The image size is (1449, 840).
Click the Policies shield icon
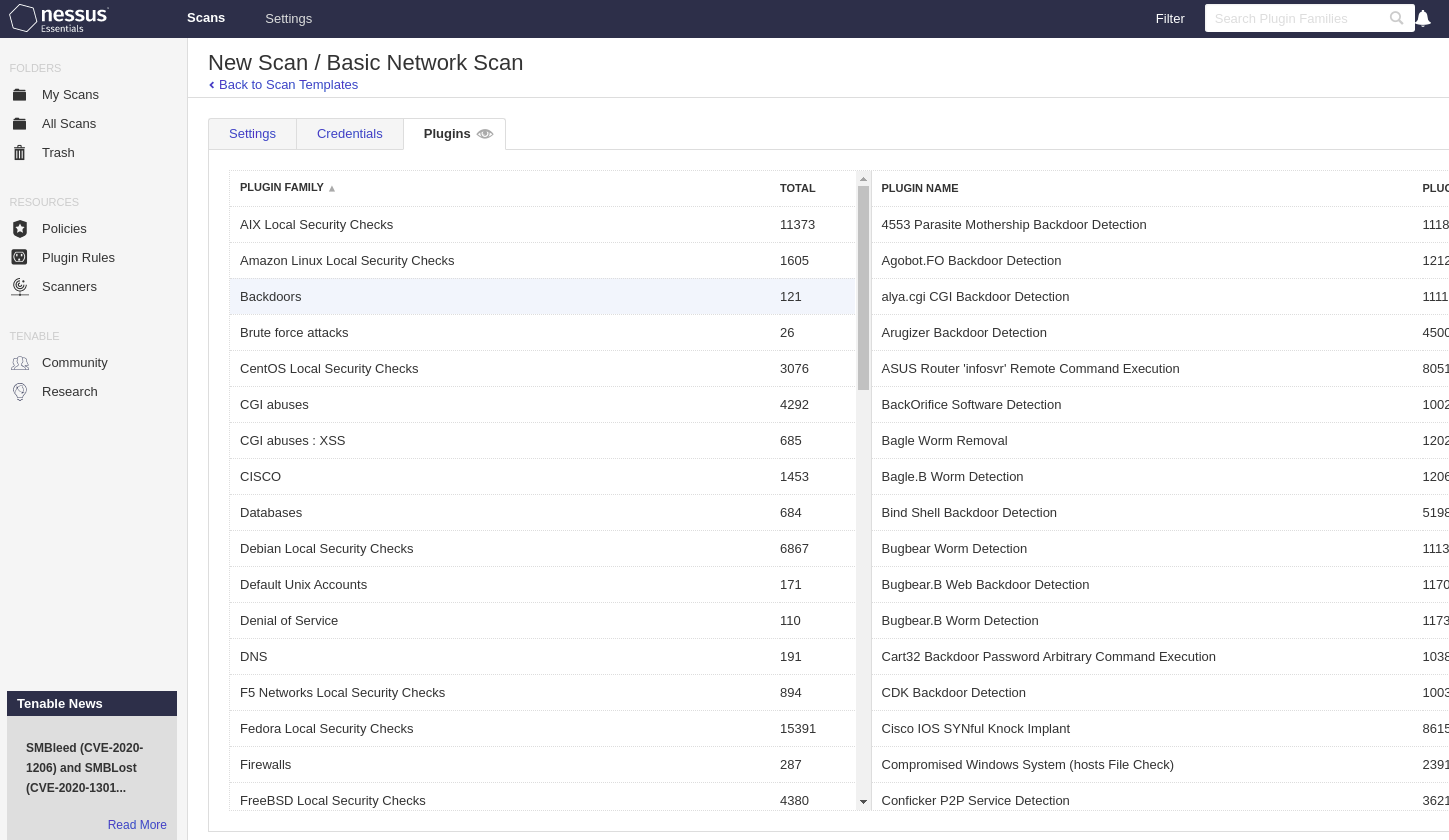pos(19,229)
